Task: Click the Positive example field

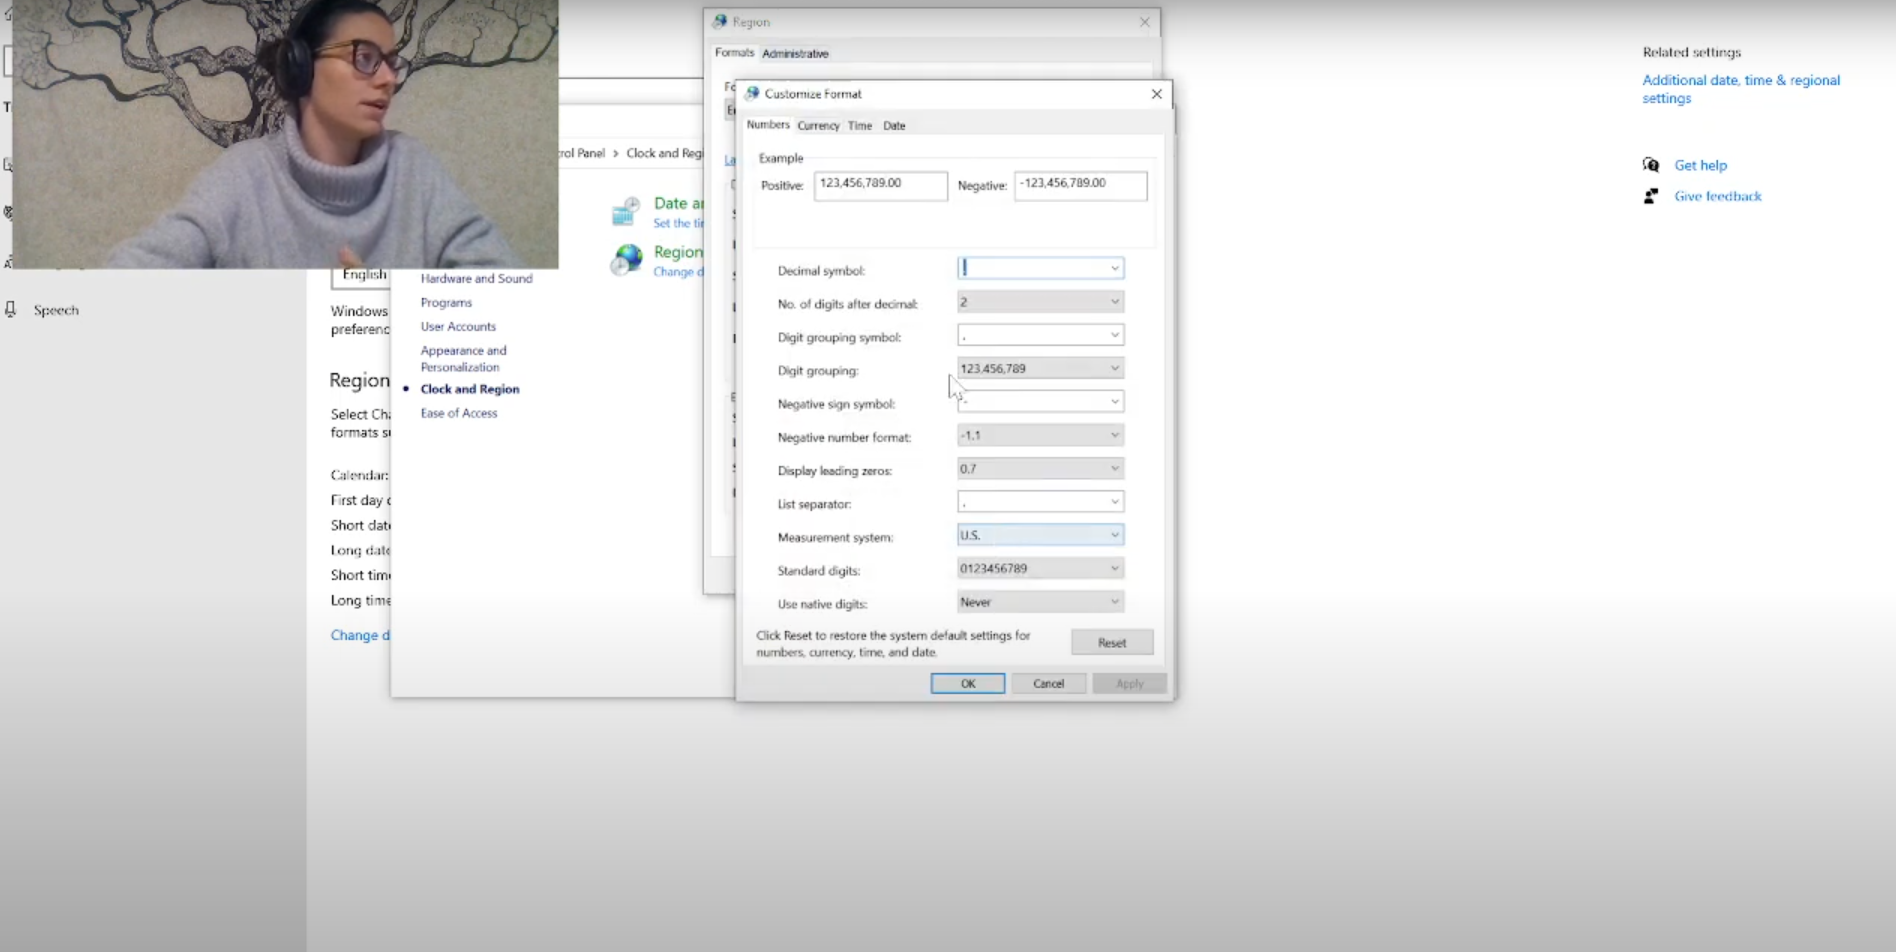Action: pos(880,185)
